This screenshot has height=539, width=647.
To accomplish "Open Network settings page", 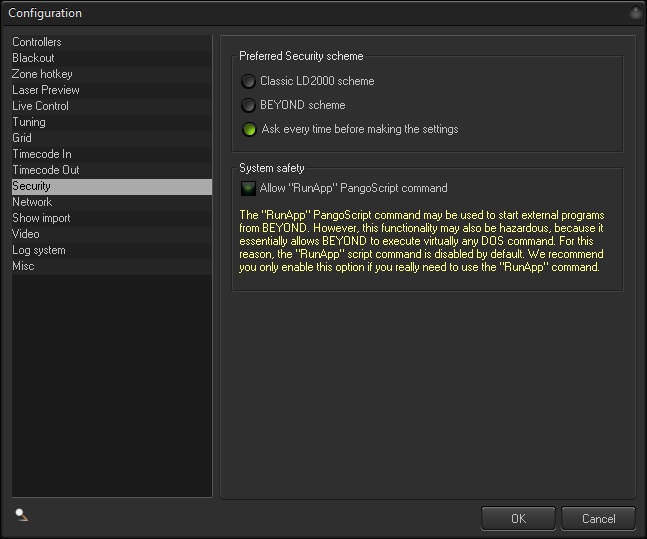I will (x=112, y=202).
